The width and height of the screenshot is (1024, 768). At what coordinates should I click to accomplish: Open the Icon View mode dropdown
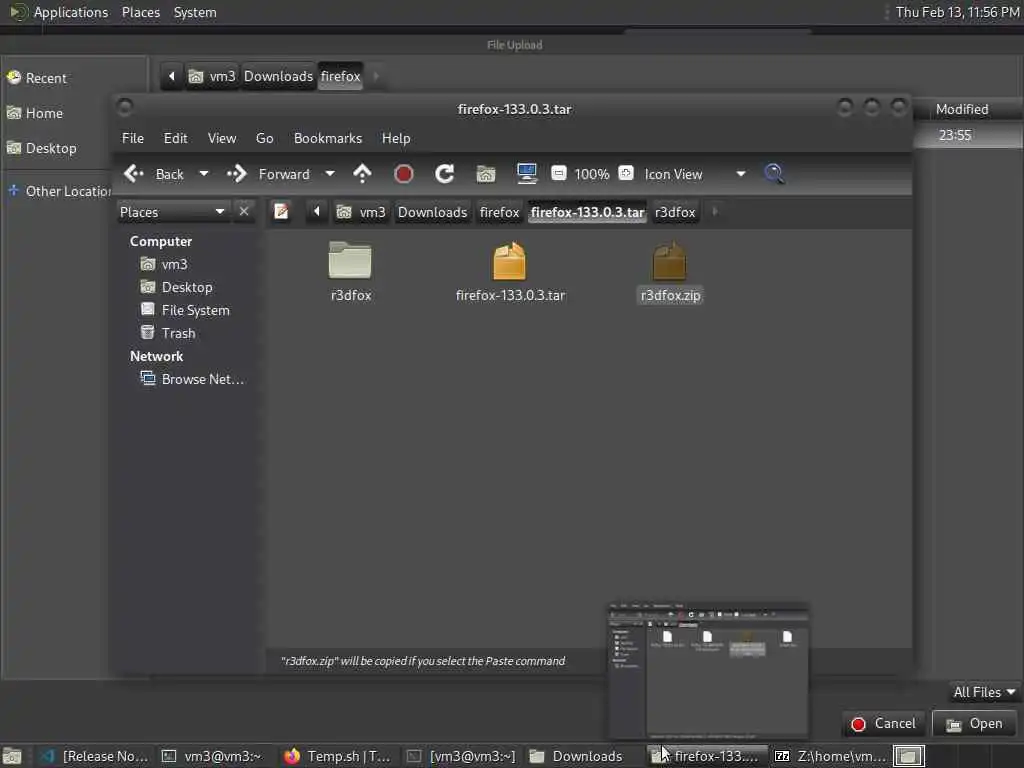pyautogui.click(x=695, y=174)
